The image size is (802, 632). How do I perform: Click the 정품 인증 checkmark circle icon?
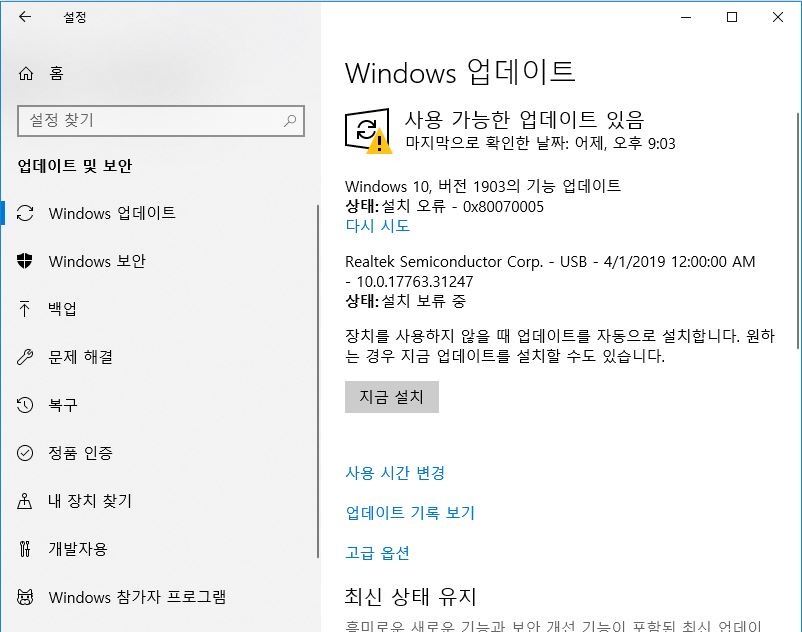25,453
